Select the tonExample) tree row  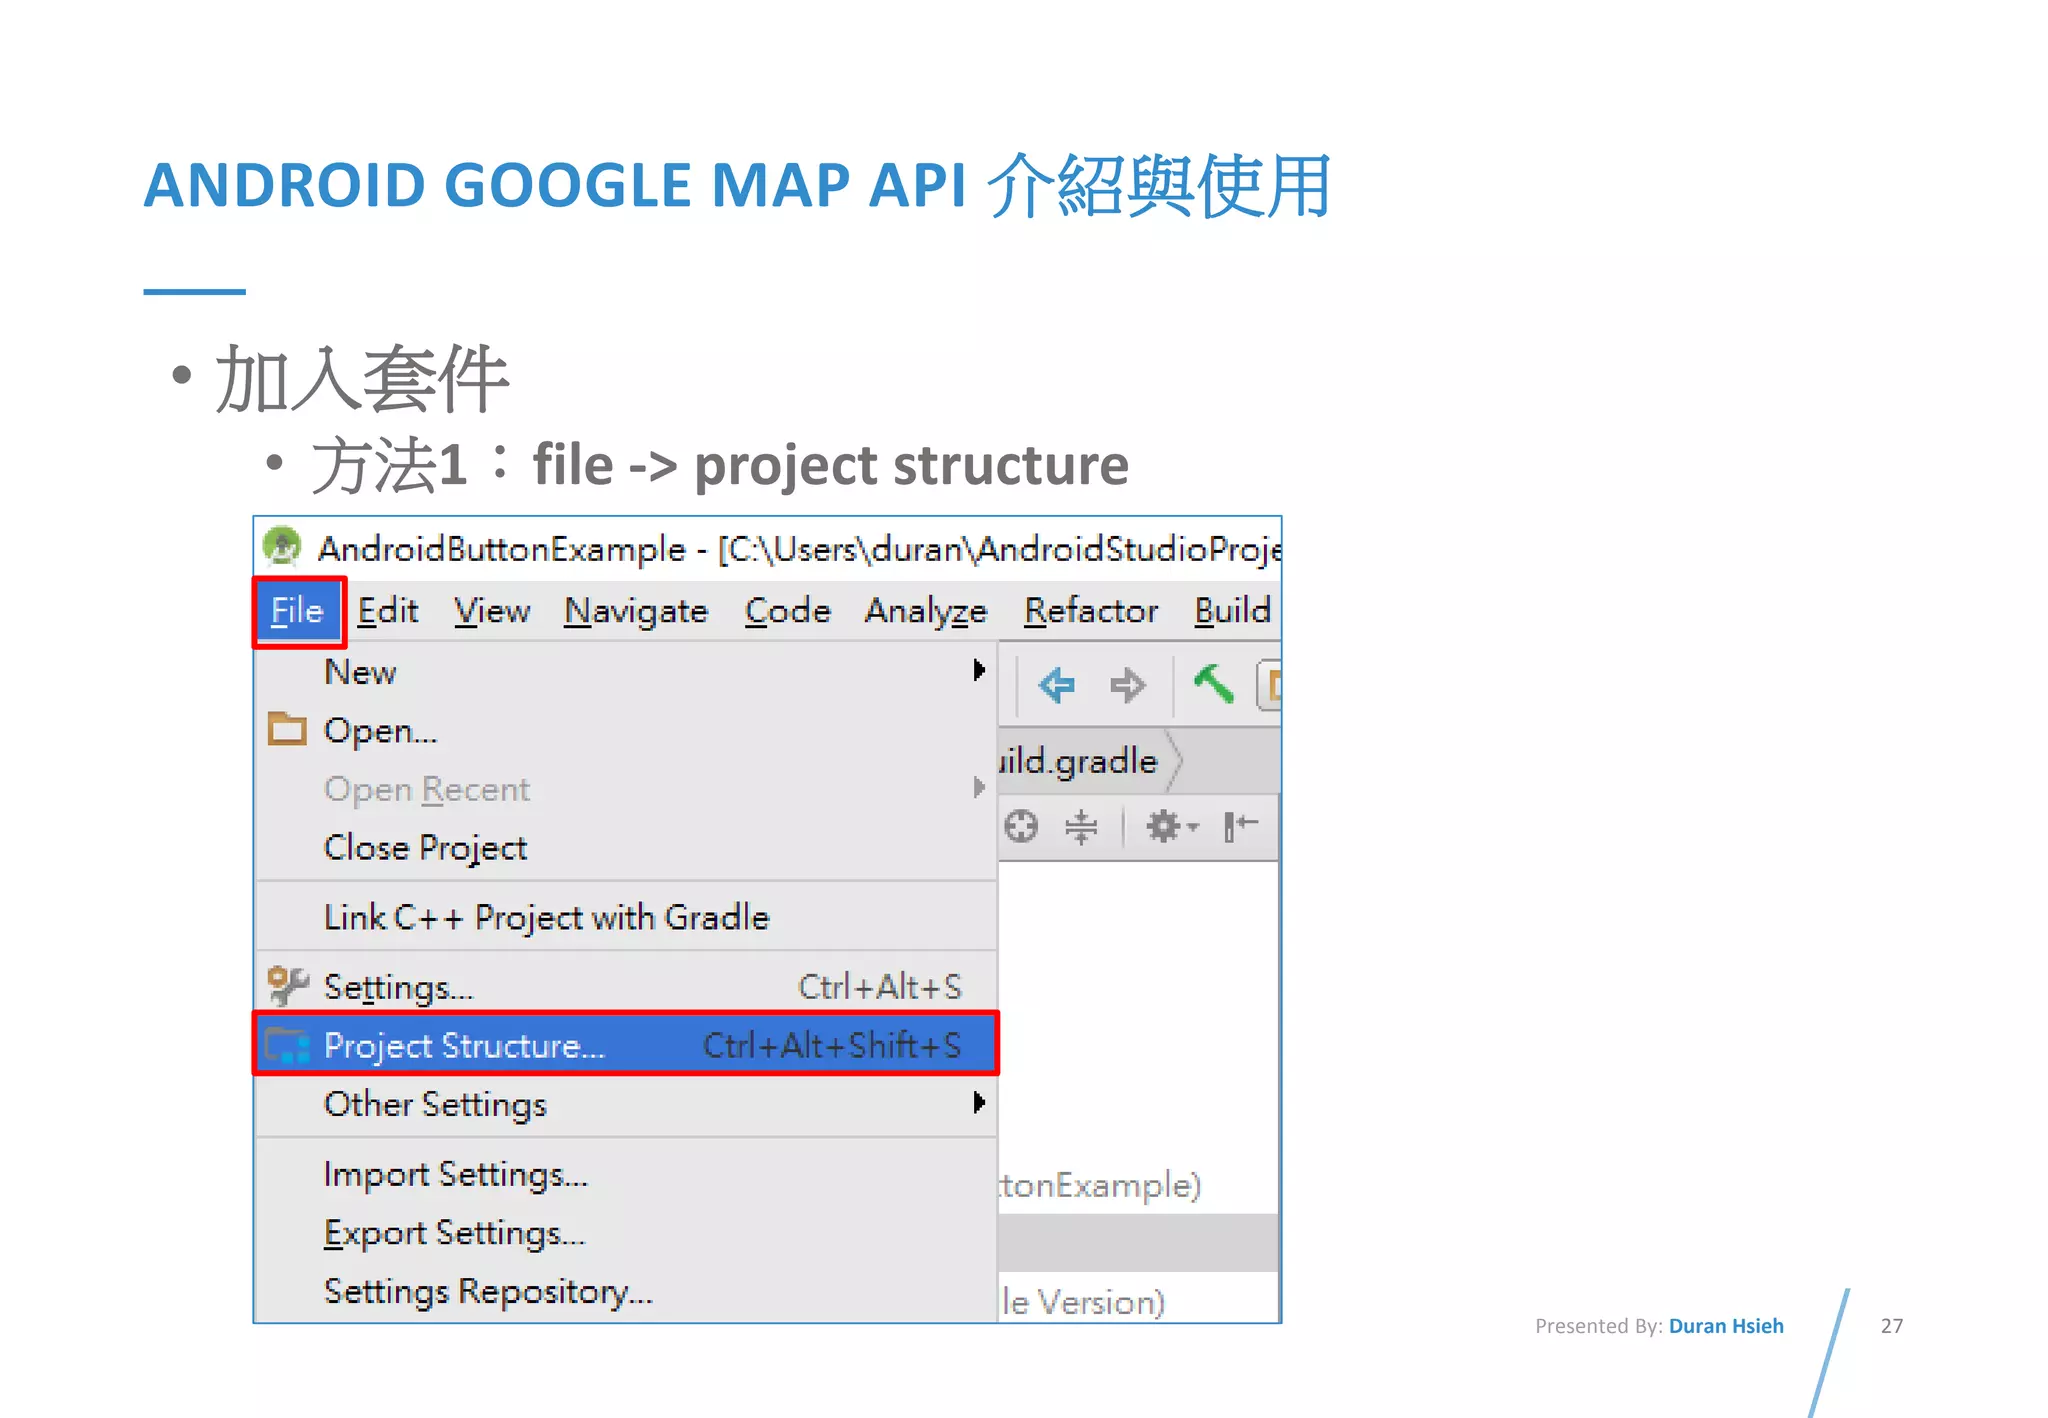pos(1139,1185)
